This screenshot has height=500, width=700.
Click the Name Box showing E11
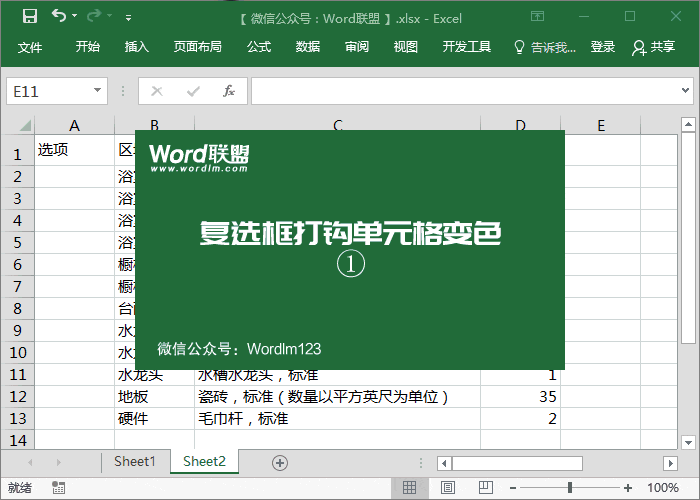click(48, 91)
